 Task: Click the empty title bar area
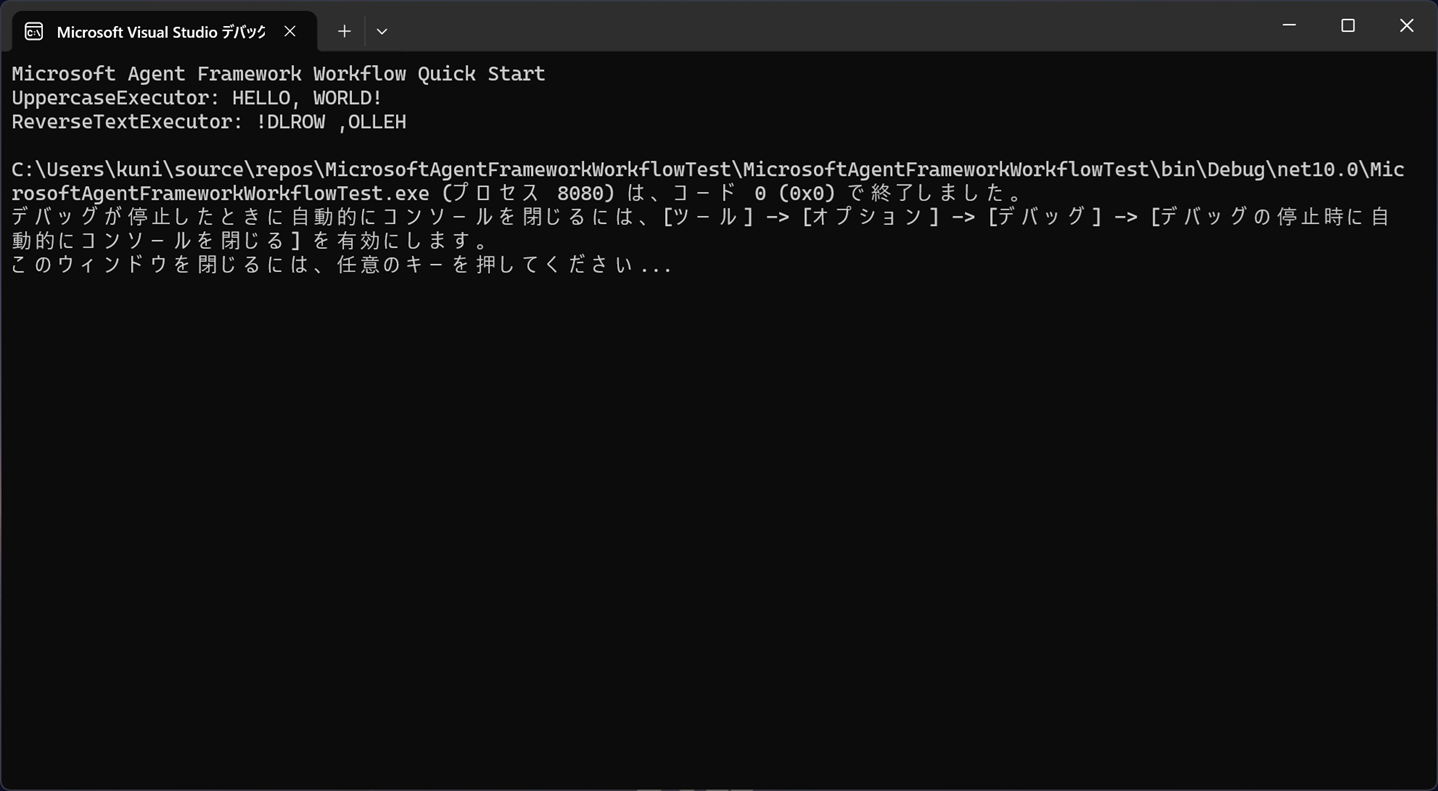pyautogui.click(x=800, y=26)
